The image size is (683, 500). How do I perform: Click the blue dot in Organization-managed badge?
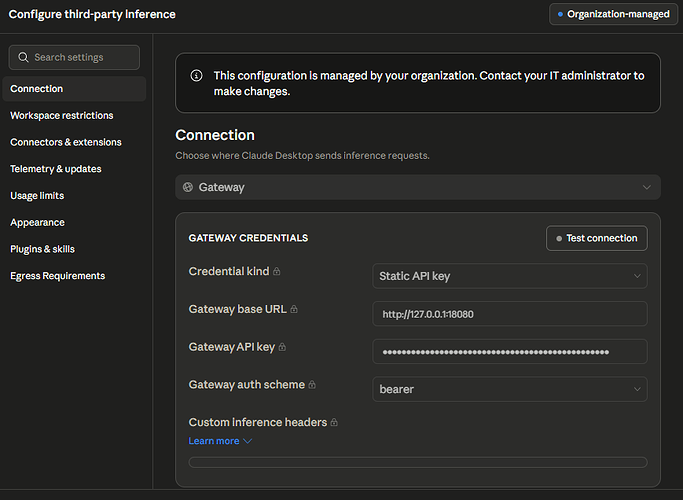[560, 14]
